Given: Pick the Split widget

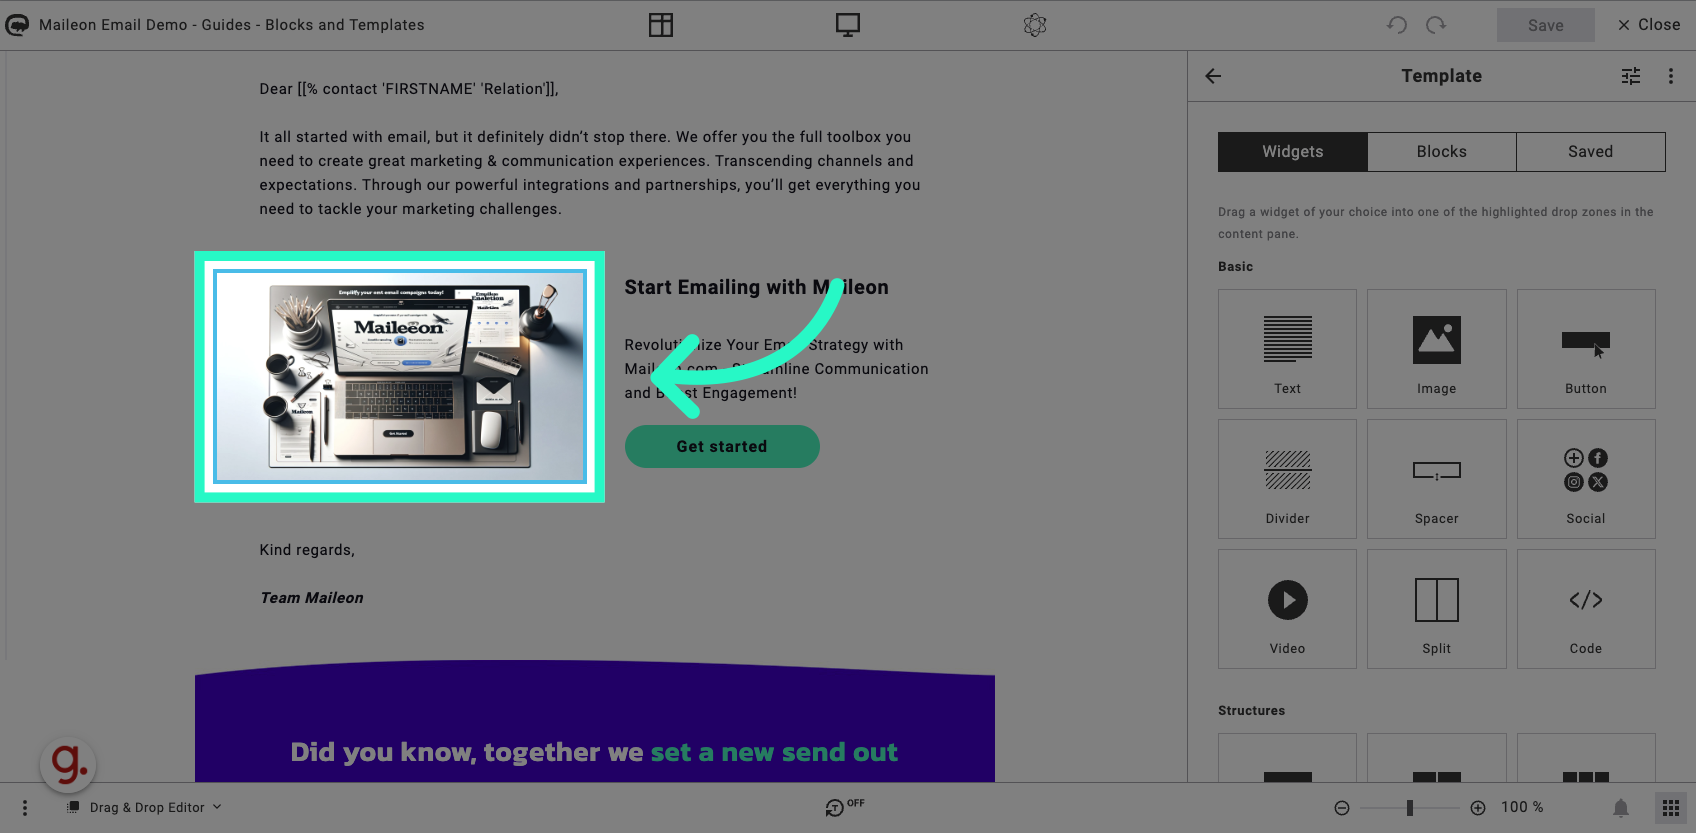Looking at the screenshot, I should click(x=1436, y=609).
